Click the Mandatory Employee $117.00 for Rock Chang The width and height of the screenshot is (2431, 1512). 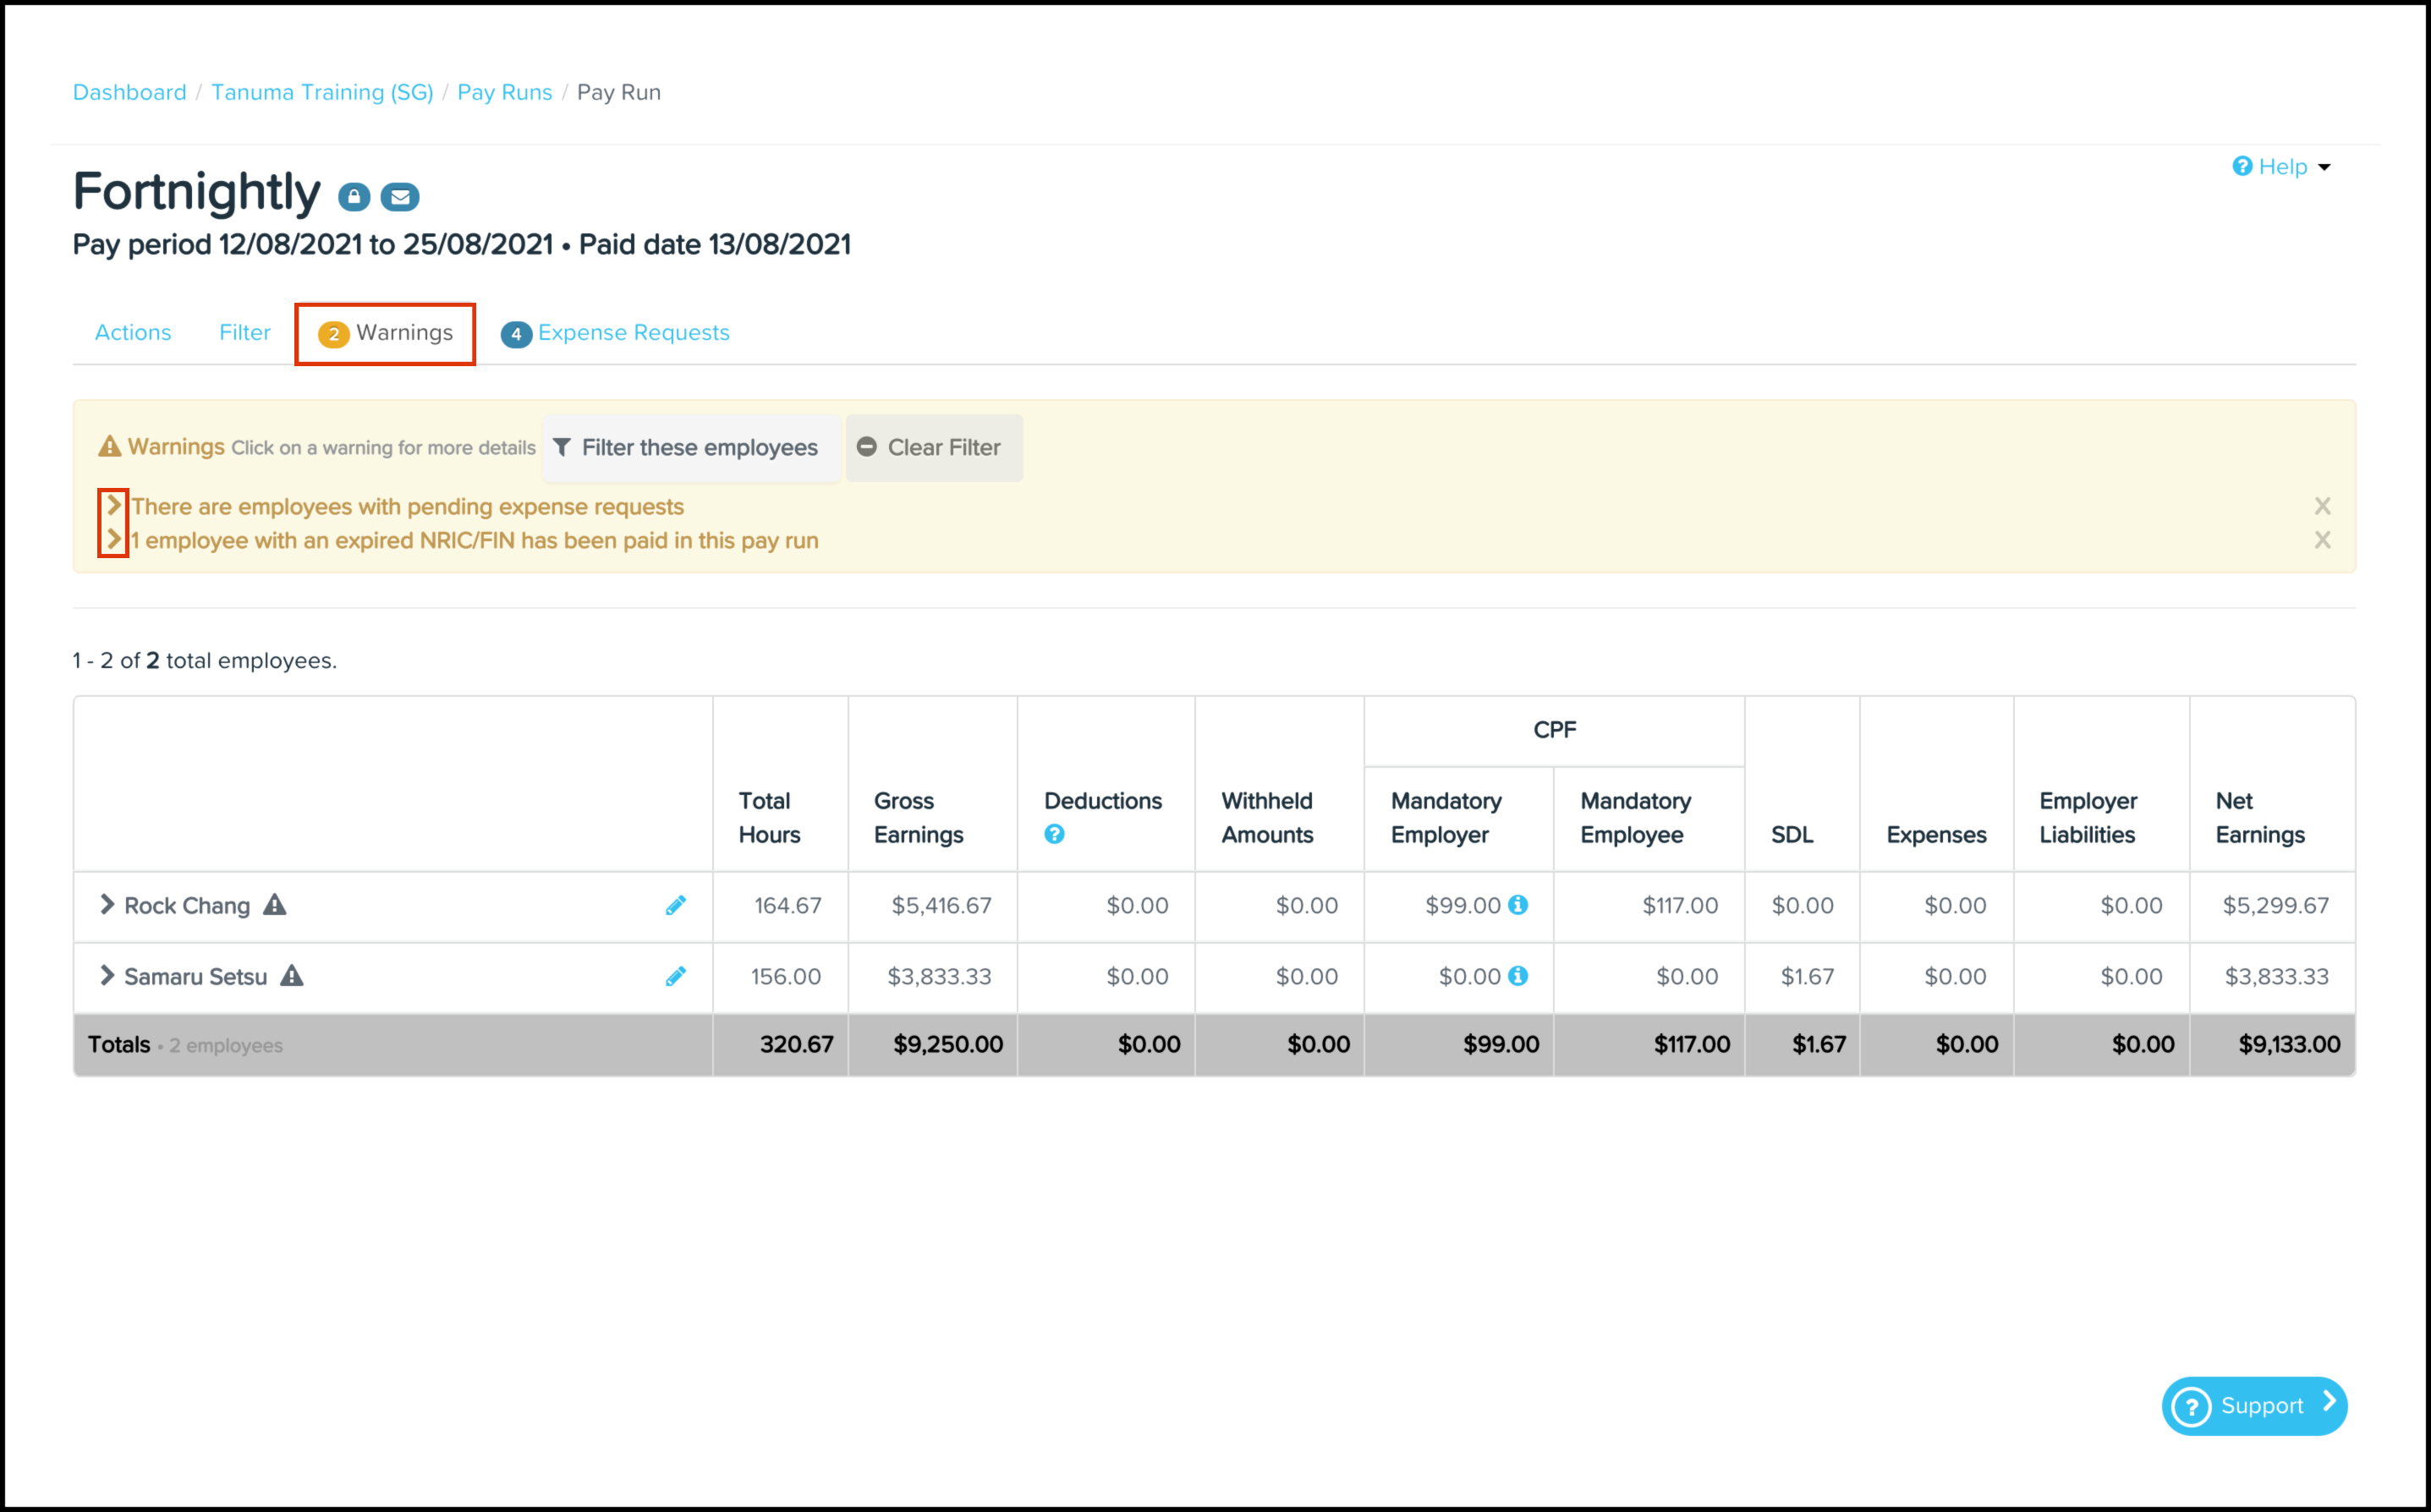pos(1680,906)
